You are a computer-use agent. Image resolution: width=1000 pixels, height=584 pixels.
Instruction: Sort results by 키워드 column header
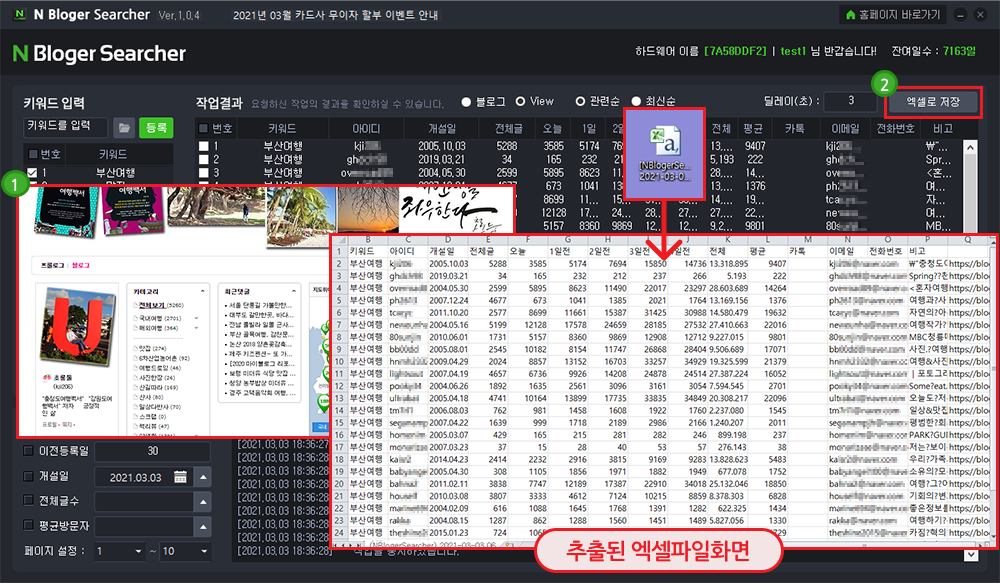282,128
